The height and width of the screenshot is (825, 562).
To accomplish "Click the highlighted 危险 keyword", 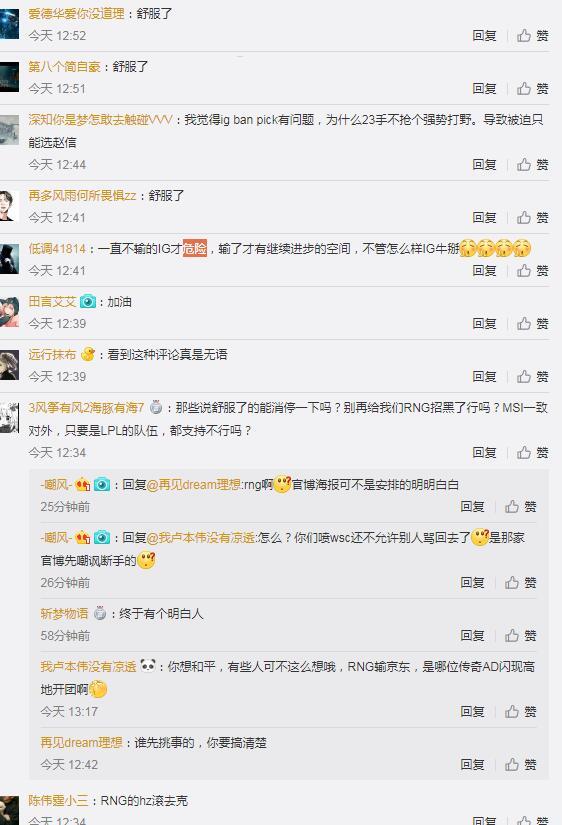I will [195, 248].
